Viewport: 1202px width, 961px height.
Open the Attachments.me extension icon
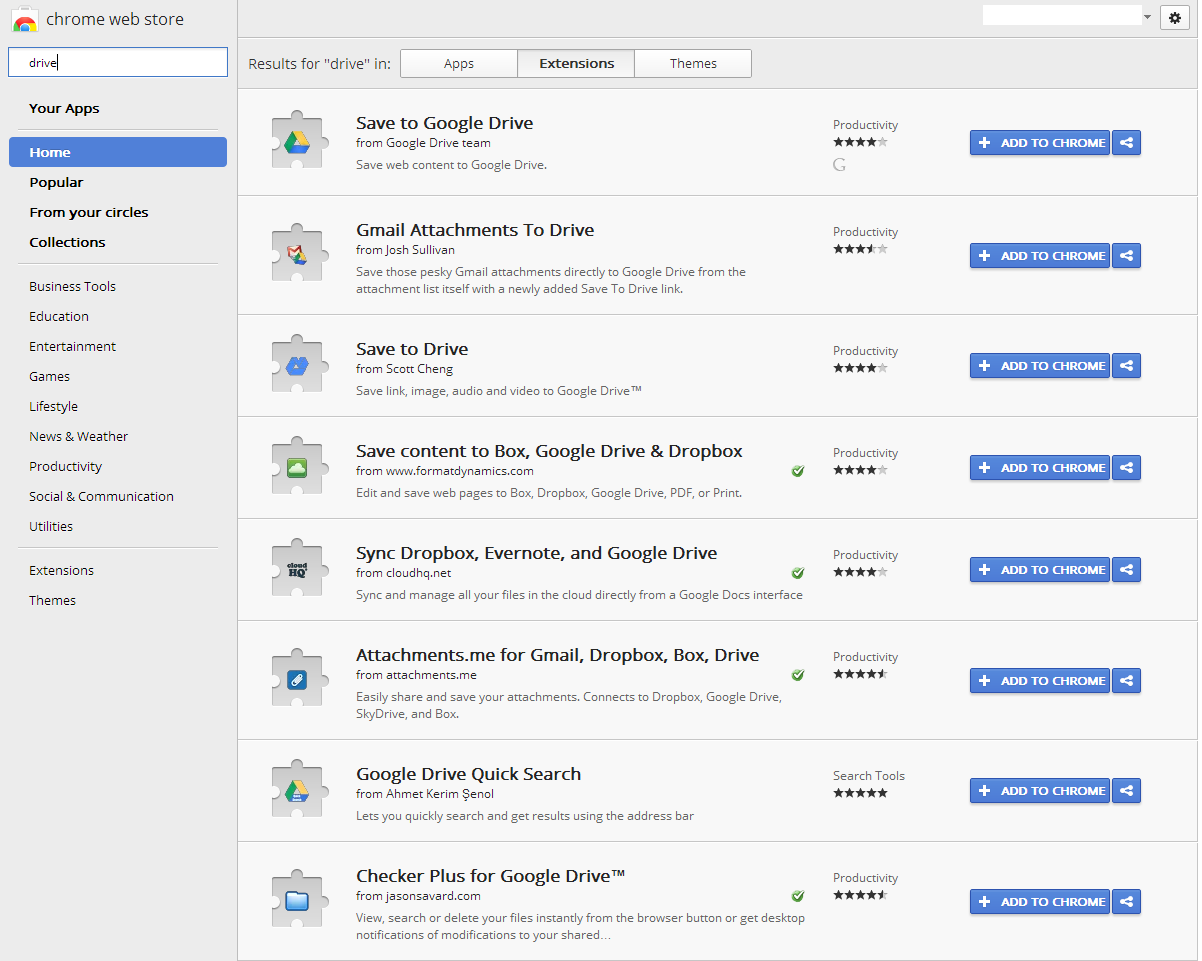coord(299,678)
